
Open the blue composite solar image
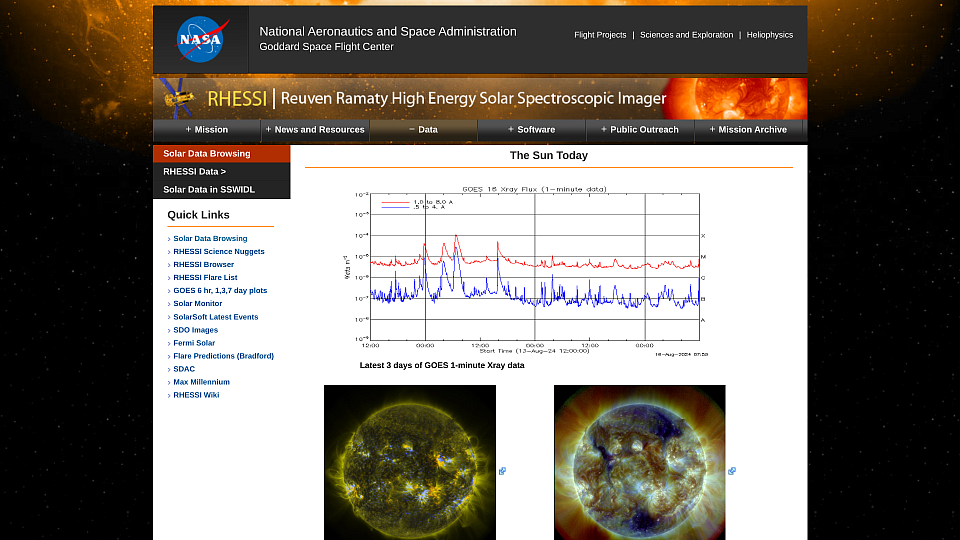point(640,462)
